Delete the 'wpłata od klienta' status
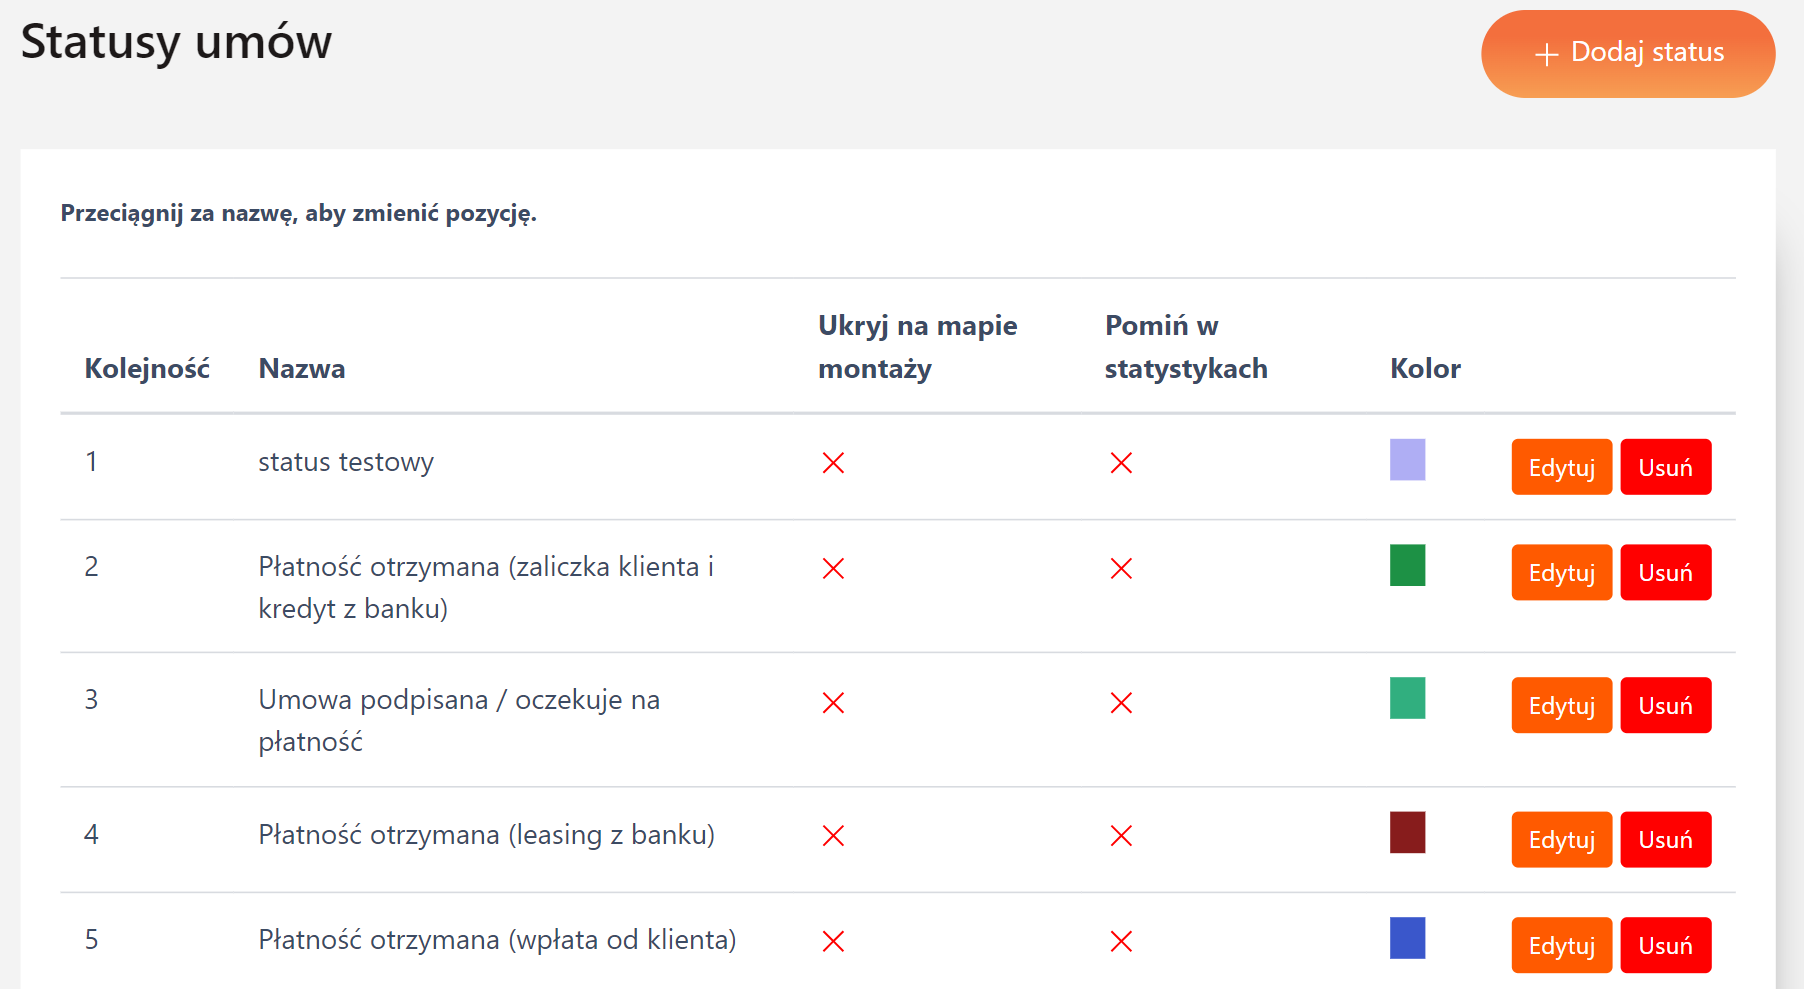Image resolution: width=1804 pixels, height=989 pixels. (x=1665, y=945)
